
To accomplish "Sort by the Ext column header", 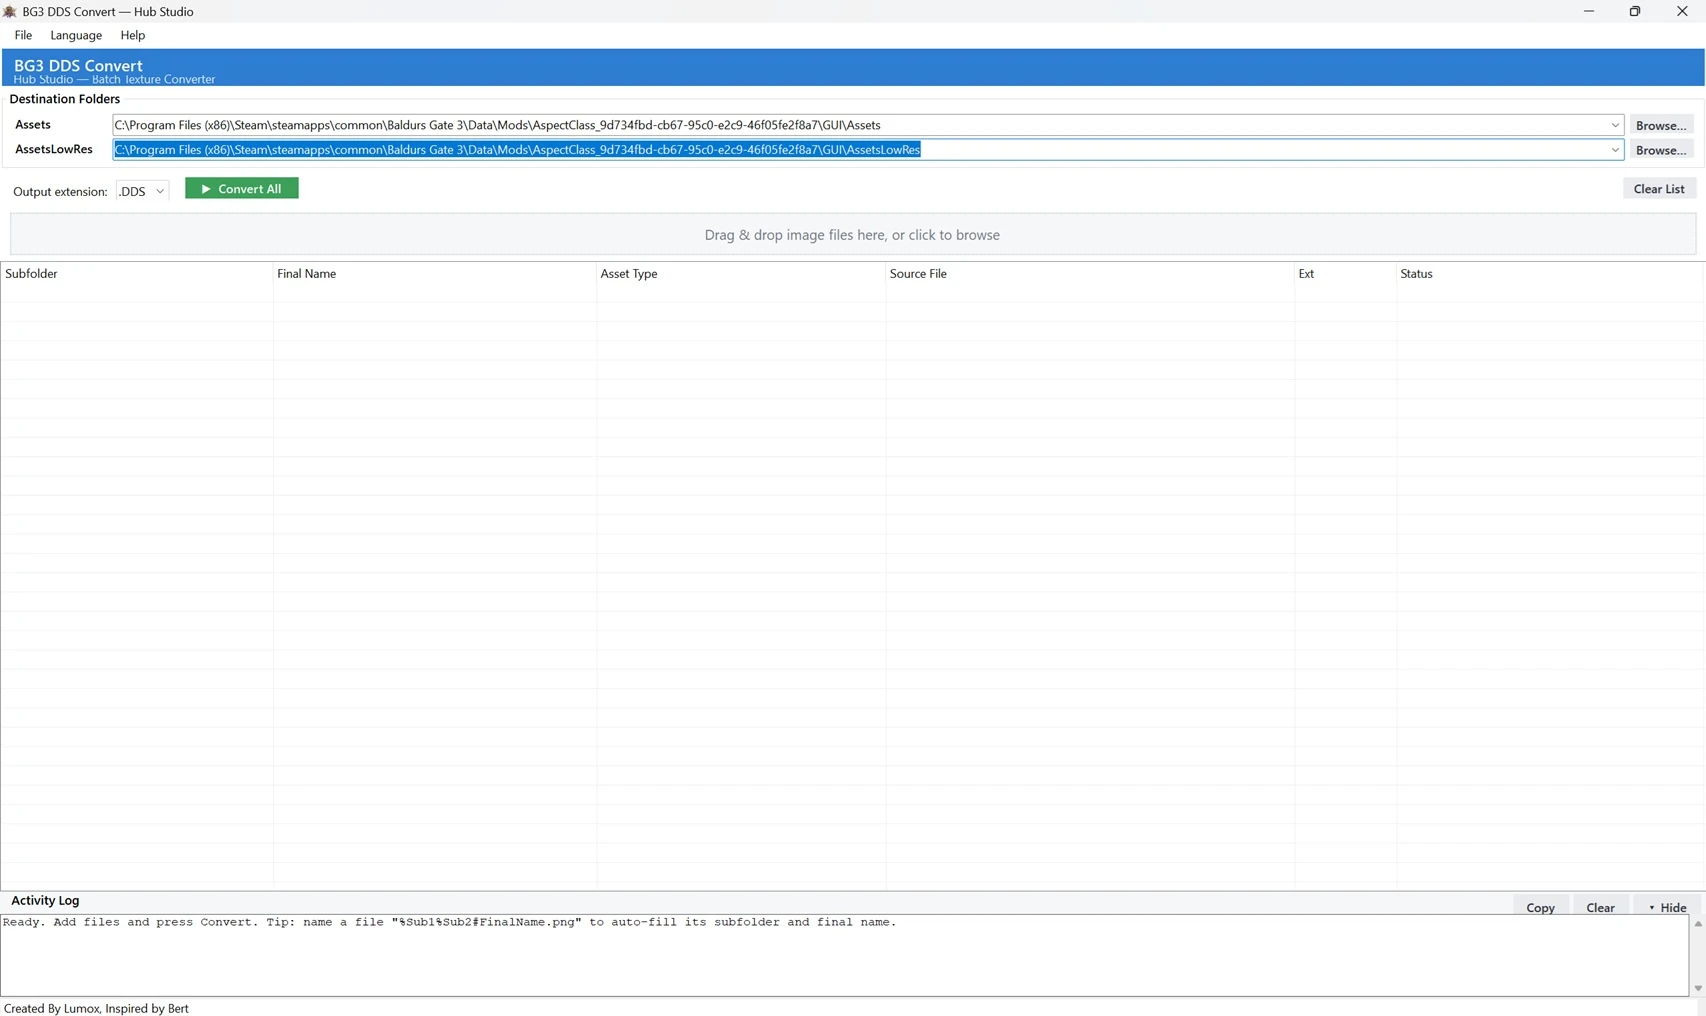I will tap(1345, 273).
